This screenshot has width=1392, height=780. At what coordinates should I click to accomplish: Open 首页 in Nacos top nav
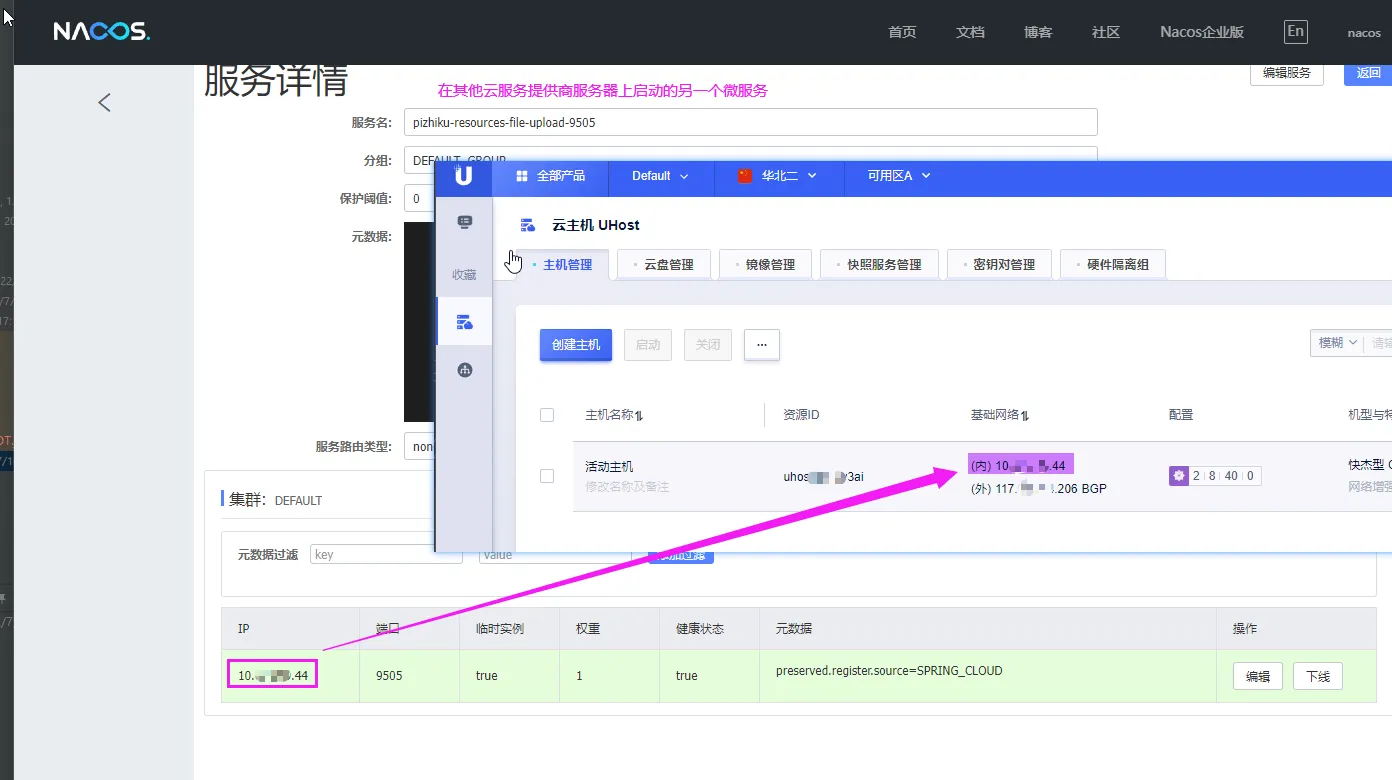coord(902,32)
